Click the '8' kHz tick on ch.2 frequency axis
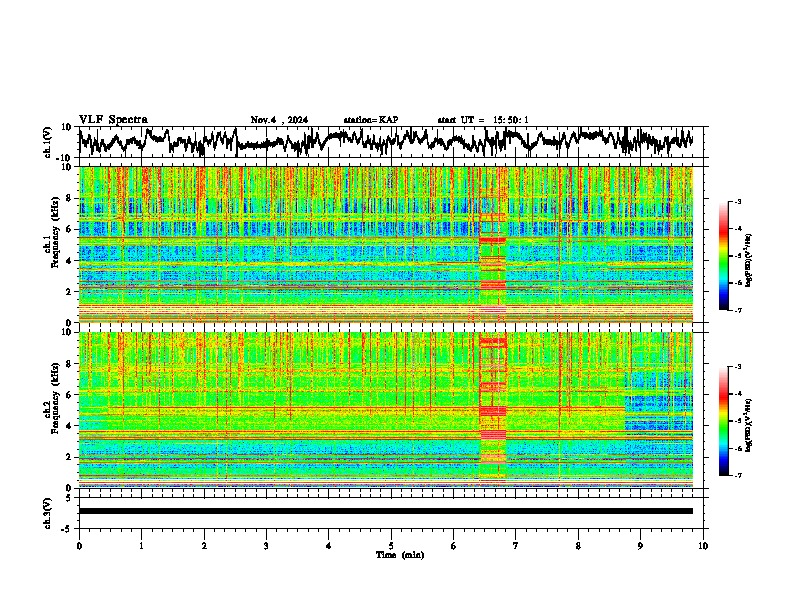This screenshot has height=612, width=792. click(70, 364)
